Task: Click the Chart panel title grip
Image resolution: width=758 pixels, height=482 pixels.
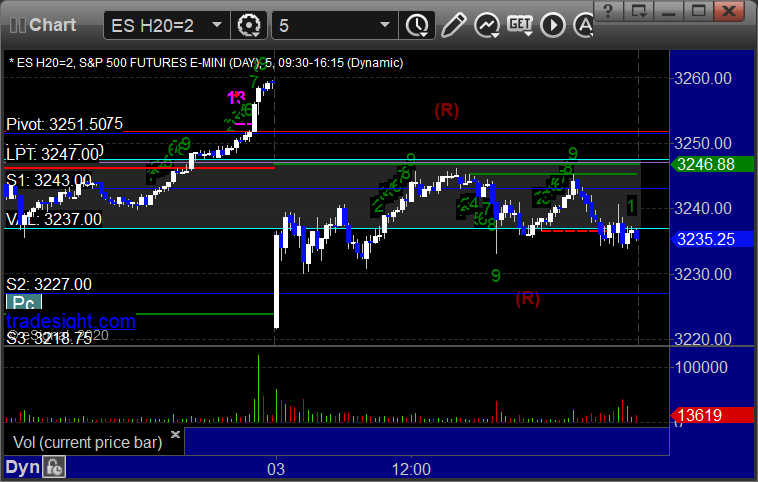Action: pyautogui.click(x=17, y=25)
